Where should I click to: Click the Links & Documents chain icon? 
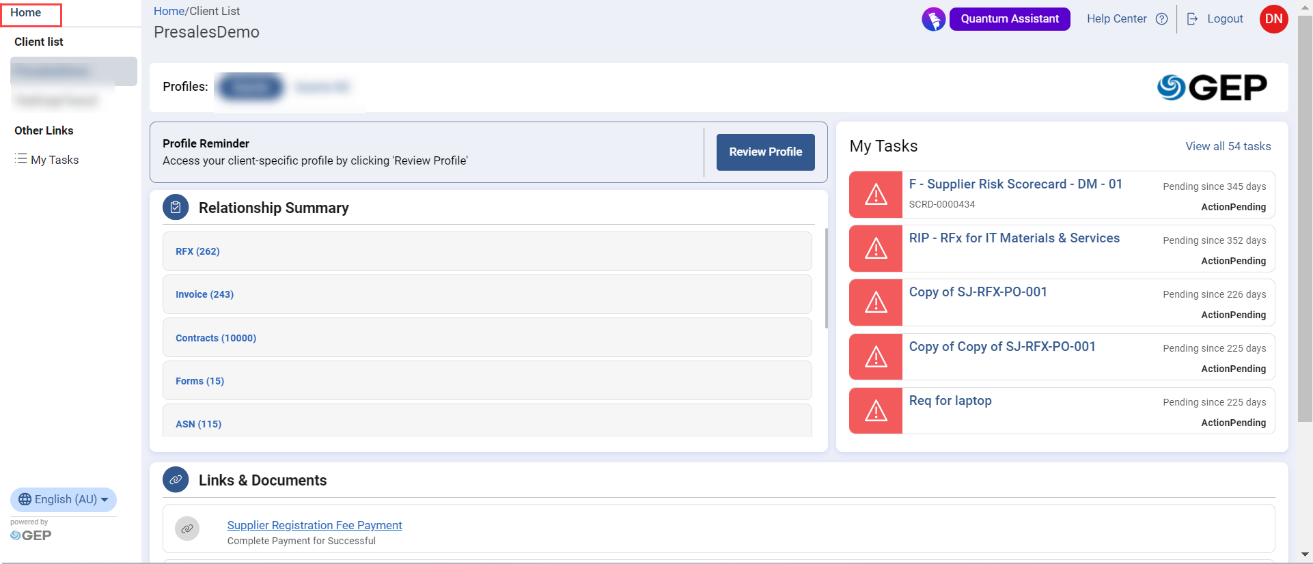(176, 480)
